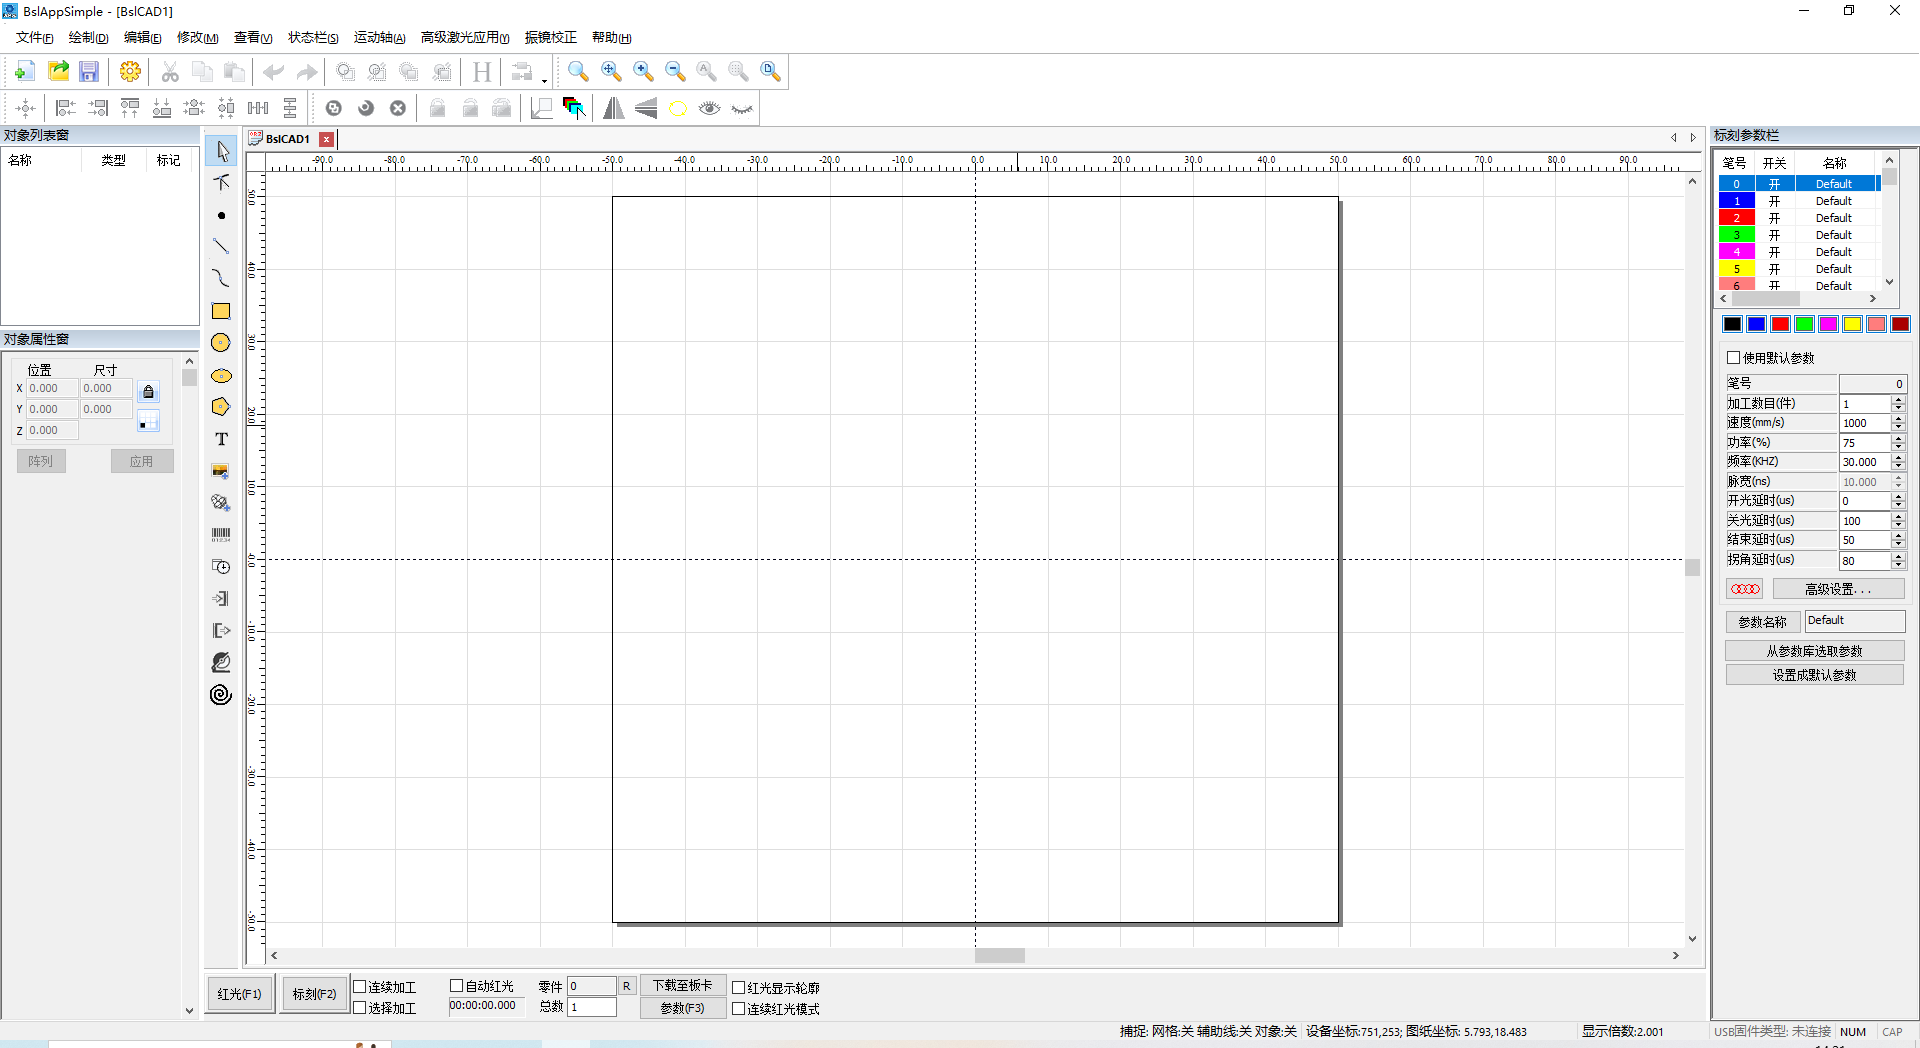Decrease 功率(%) with down stepper
The image size is (1920, 1048).
[1898, 446]
